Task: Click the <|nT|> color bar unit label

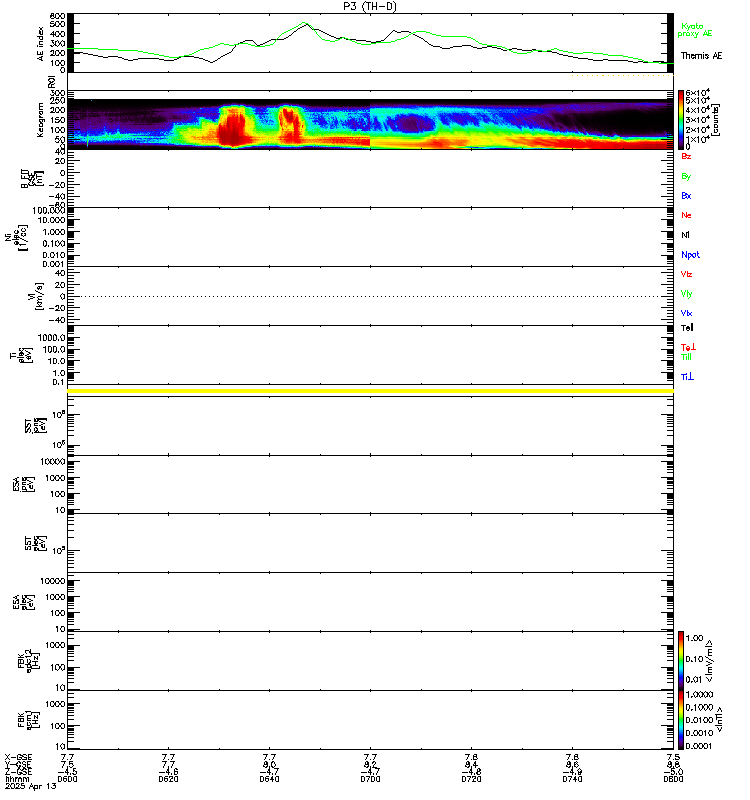Action: (719, 719)
